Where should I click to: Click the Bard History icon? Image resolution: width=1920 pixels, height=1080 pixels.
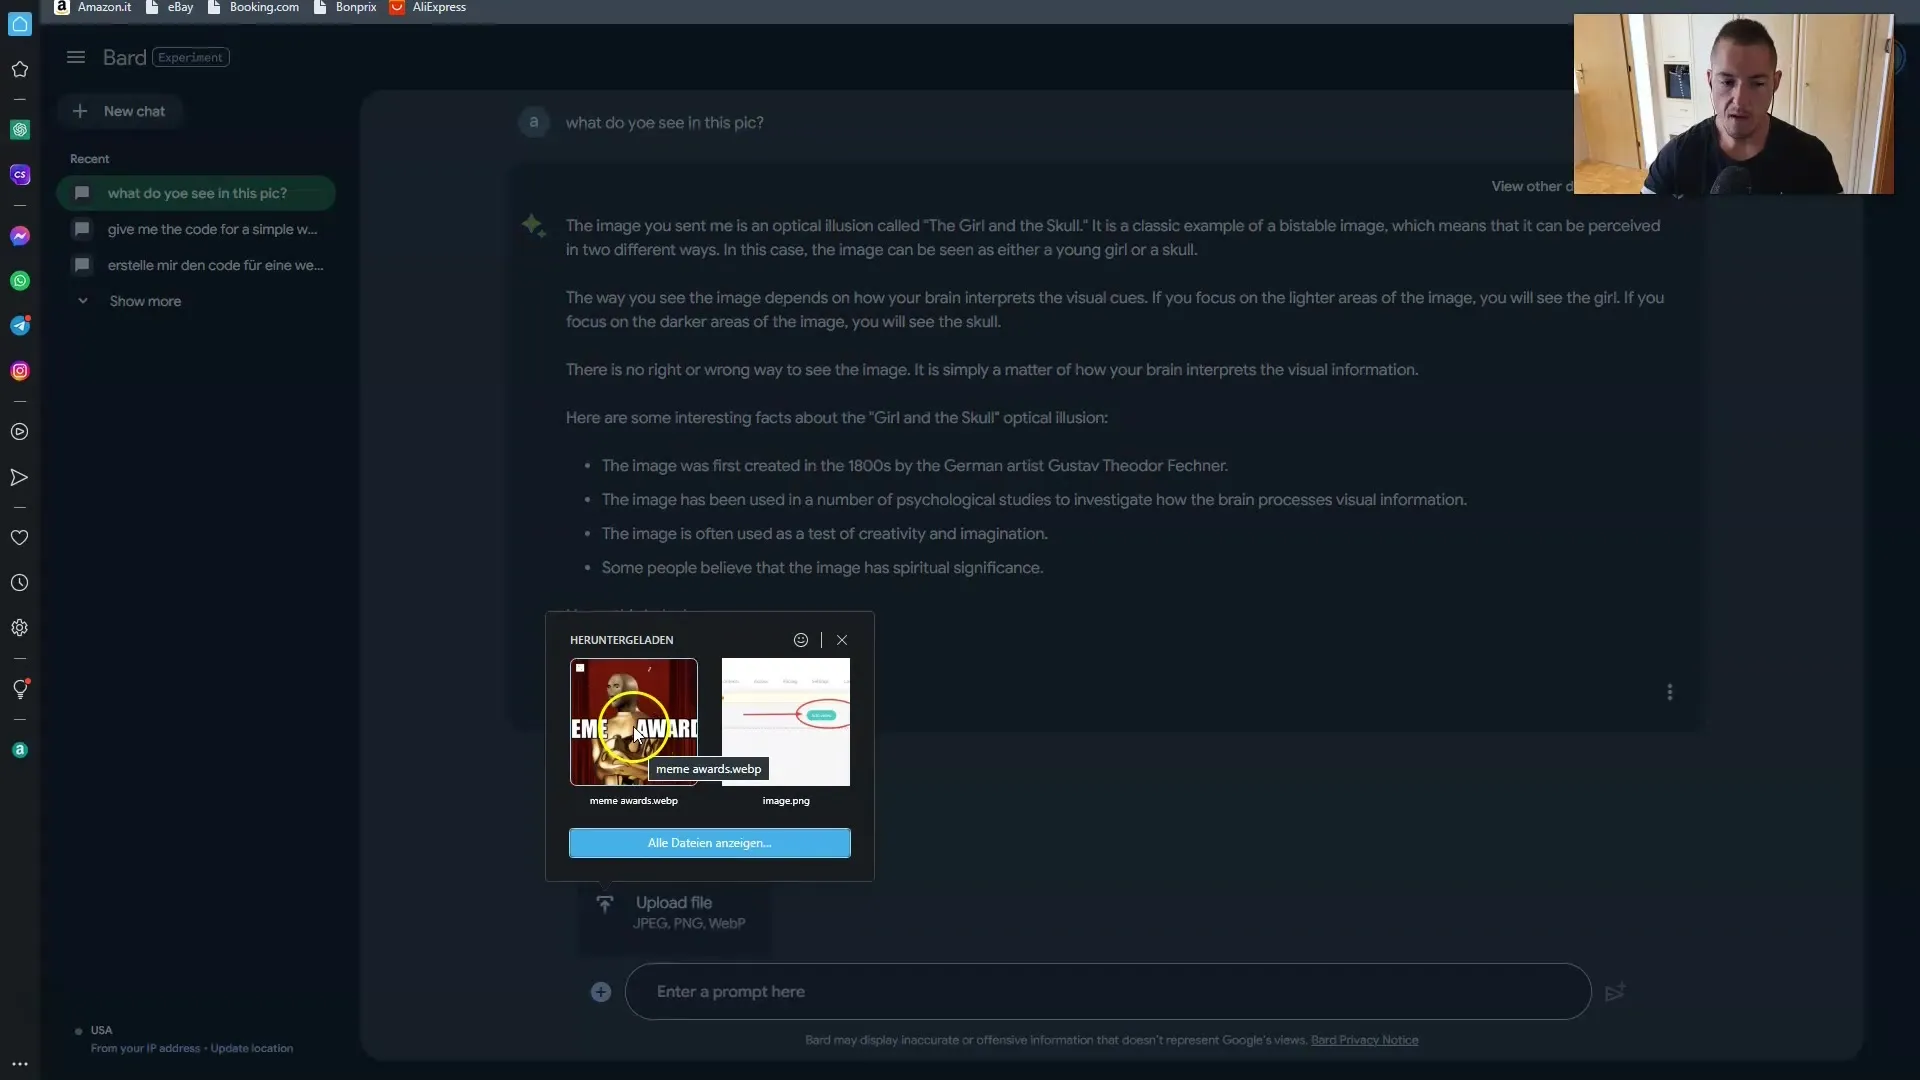(18, 583)
